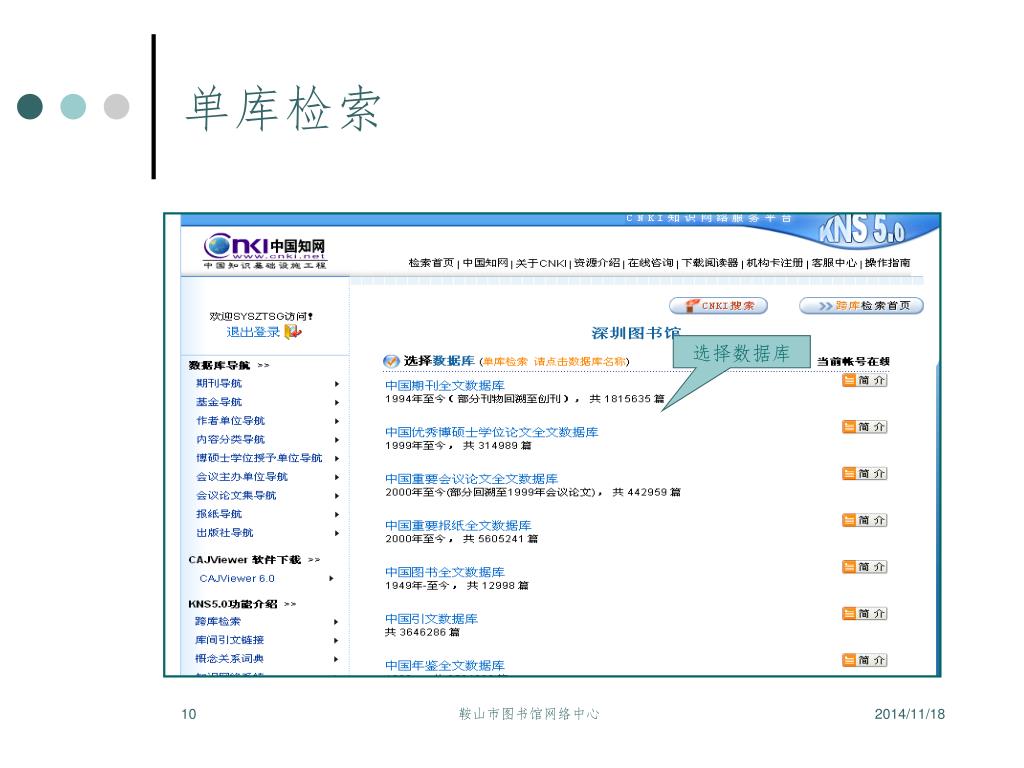Click the CNKI 中国知网 logo
The image size is (1024, 768).
(x=264, y=251)
